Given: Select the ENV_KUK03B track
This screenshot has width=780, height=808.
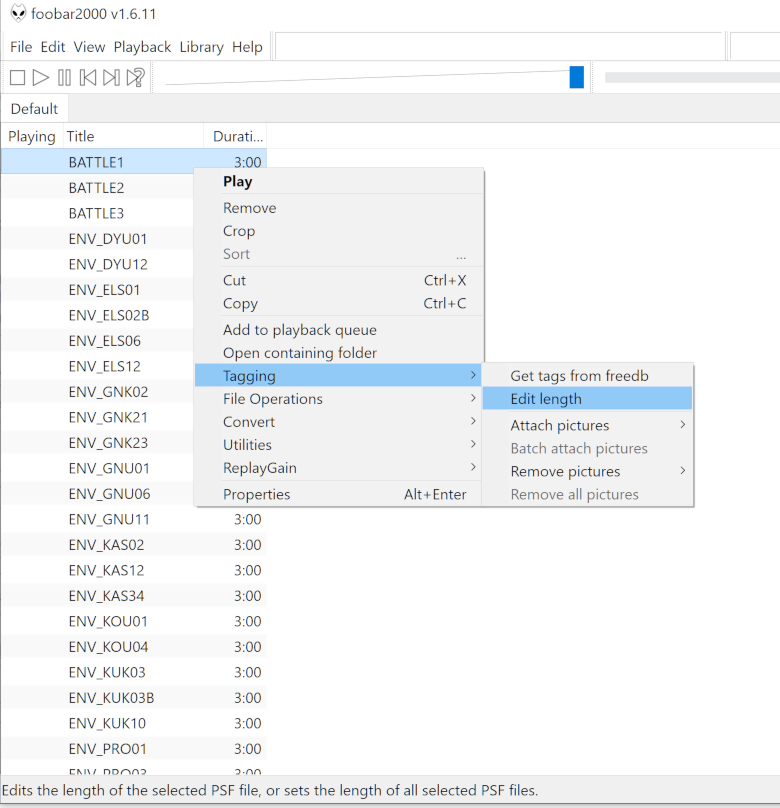Looking at the screenshot, I should pos(134,698).
